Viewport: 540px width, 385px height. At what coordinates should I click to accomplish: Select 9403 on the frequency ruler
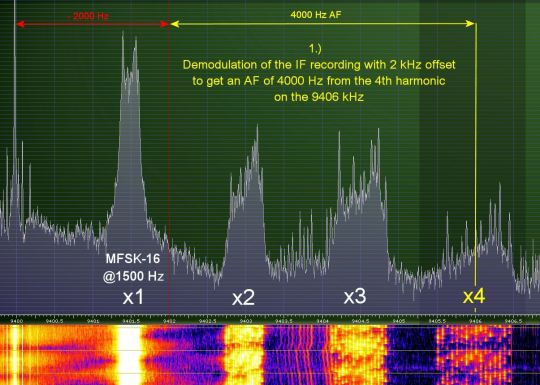(246, 321)
